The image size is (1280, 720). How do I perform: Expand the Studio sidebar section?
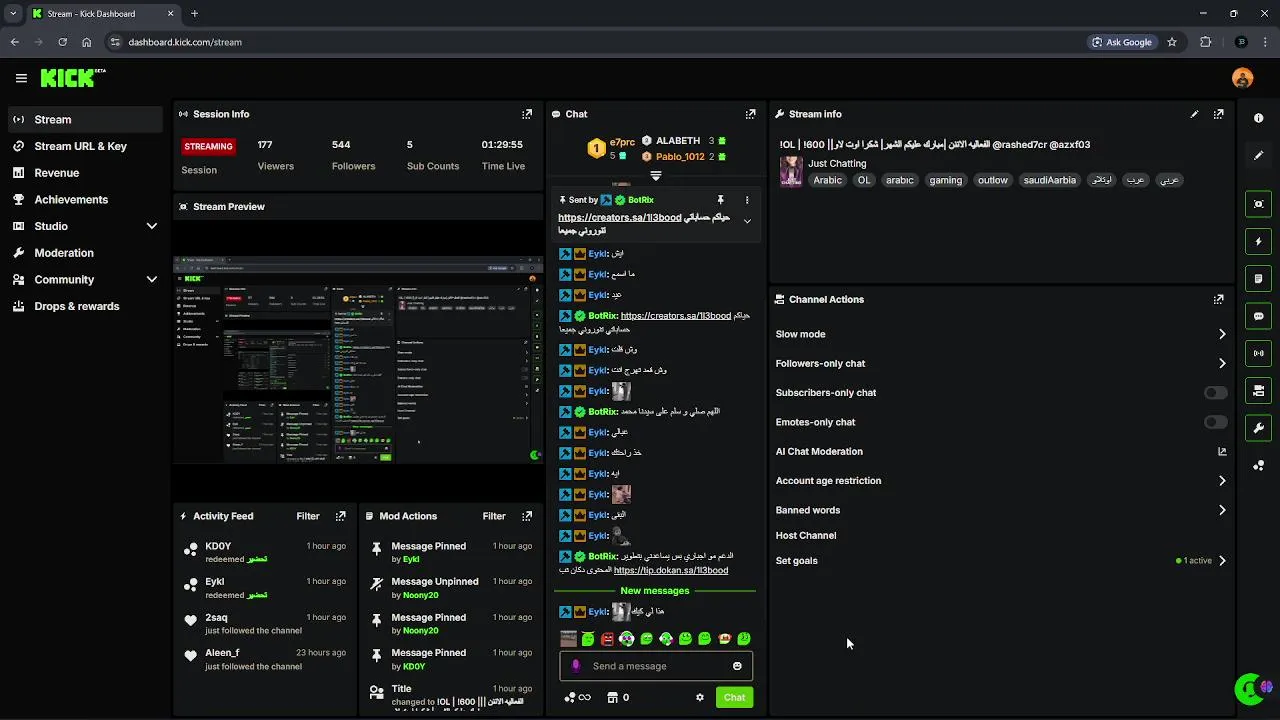(152, 226)
